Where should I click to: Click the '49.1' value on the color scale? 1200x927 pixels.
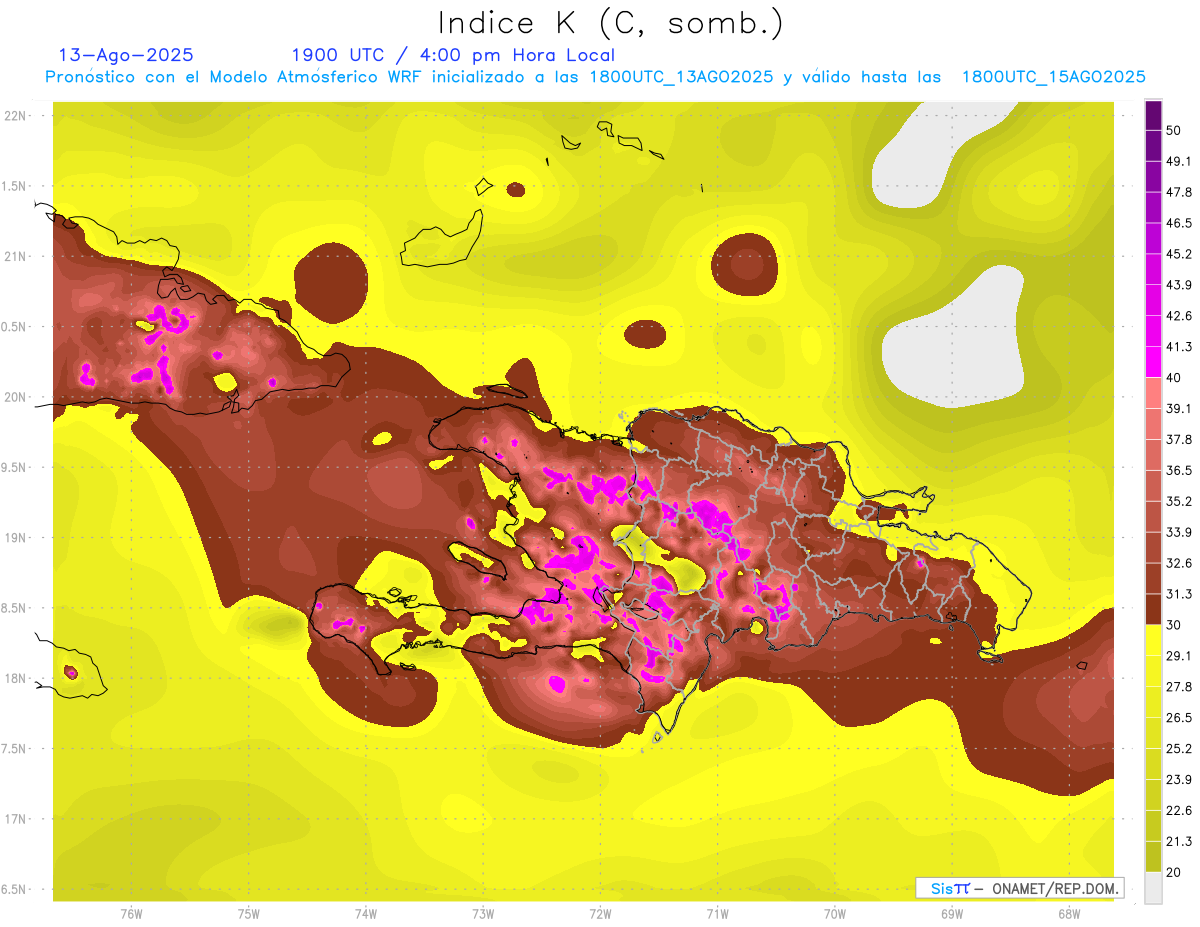click(1179, 161)
